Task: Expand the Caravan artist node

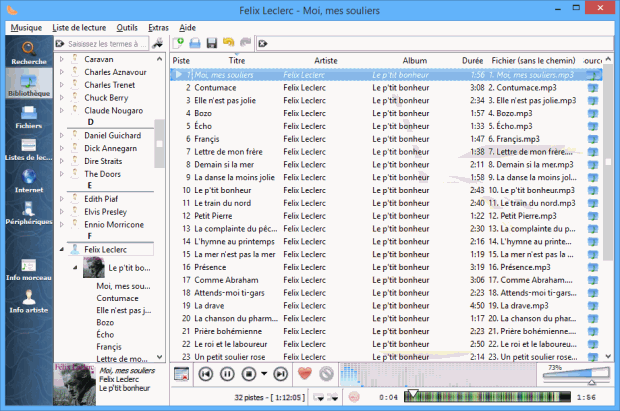Action: [62, 59]
